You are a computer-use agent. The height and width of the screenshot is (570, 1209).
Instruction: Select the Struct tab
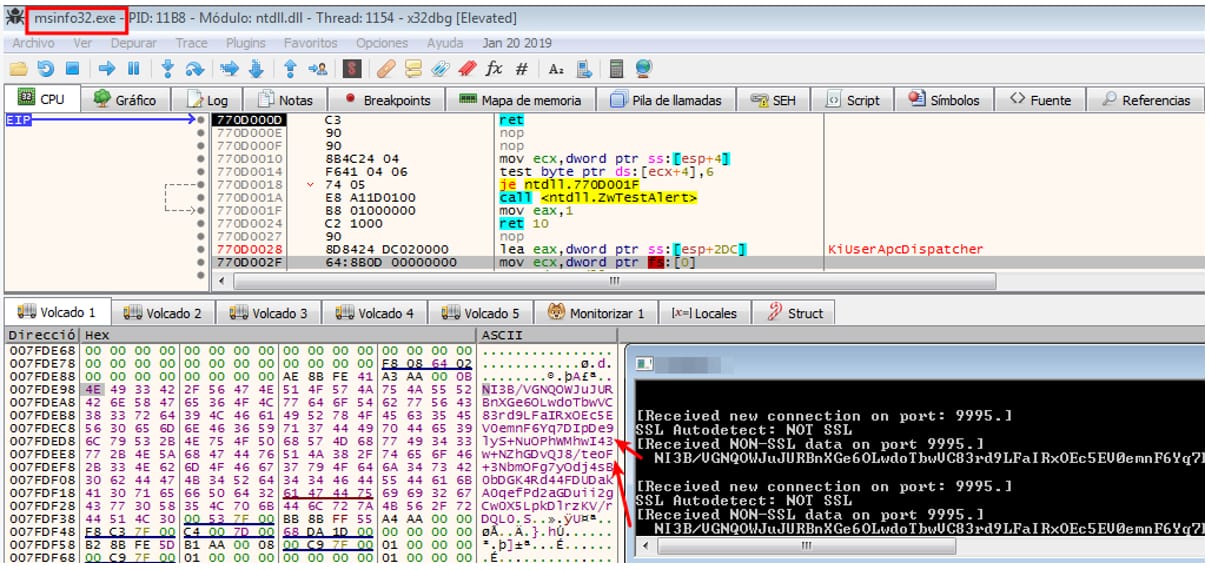click(795, 313)
